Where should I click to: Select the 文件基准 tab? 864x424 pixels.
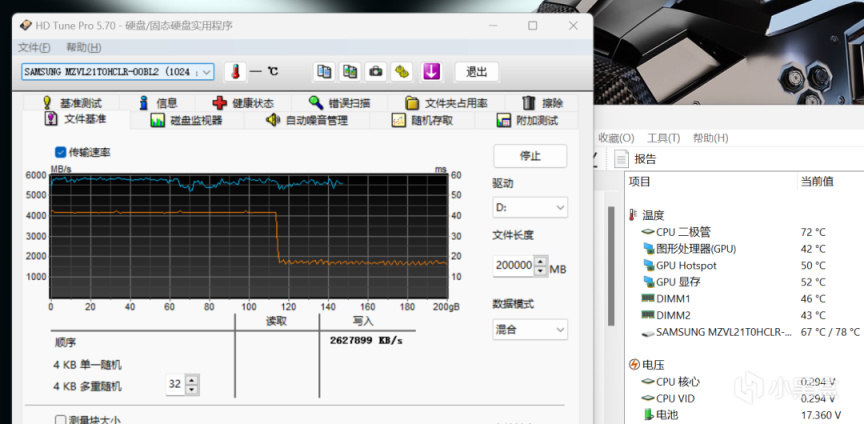coord(76,119)
